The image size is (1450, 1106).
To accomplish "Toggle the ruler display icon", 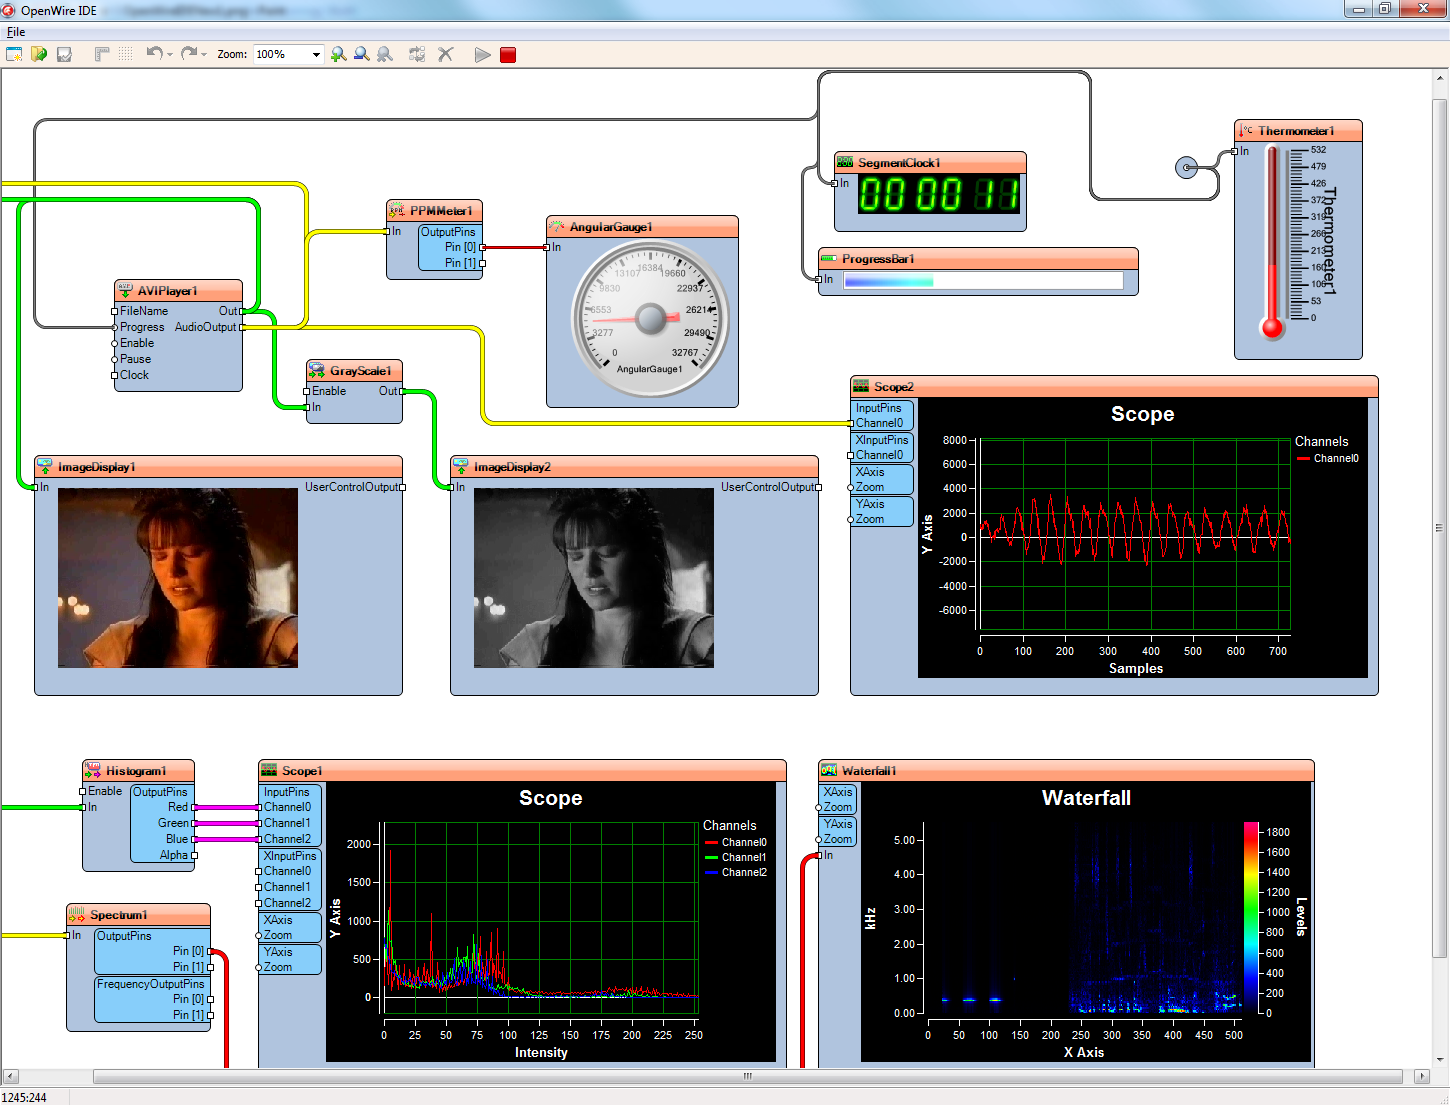I will (102, 54).
